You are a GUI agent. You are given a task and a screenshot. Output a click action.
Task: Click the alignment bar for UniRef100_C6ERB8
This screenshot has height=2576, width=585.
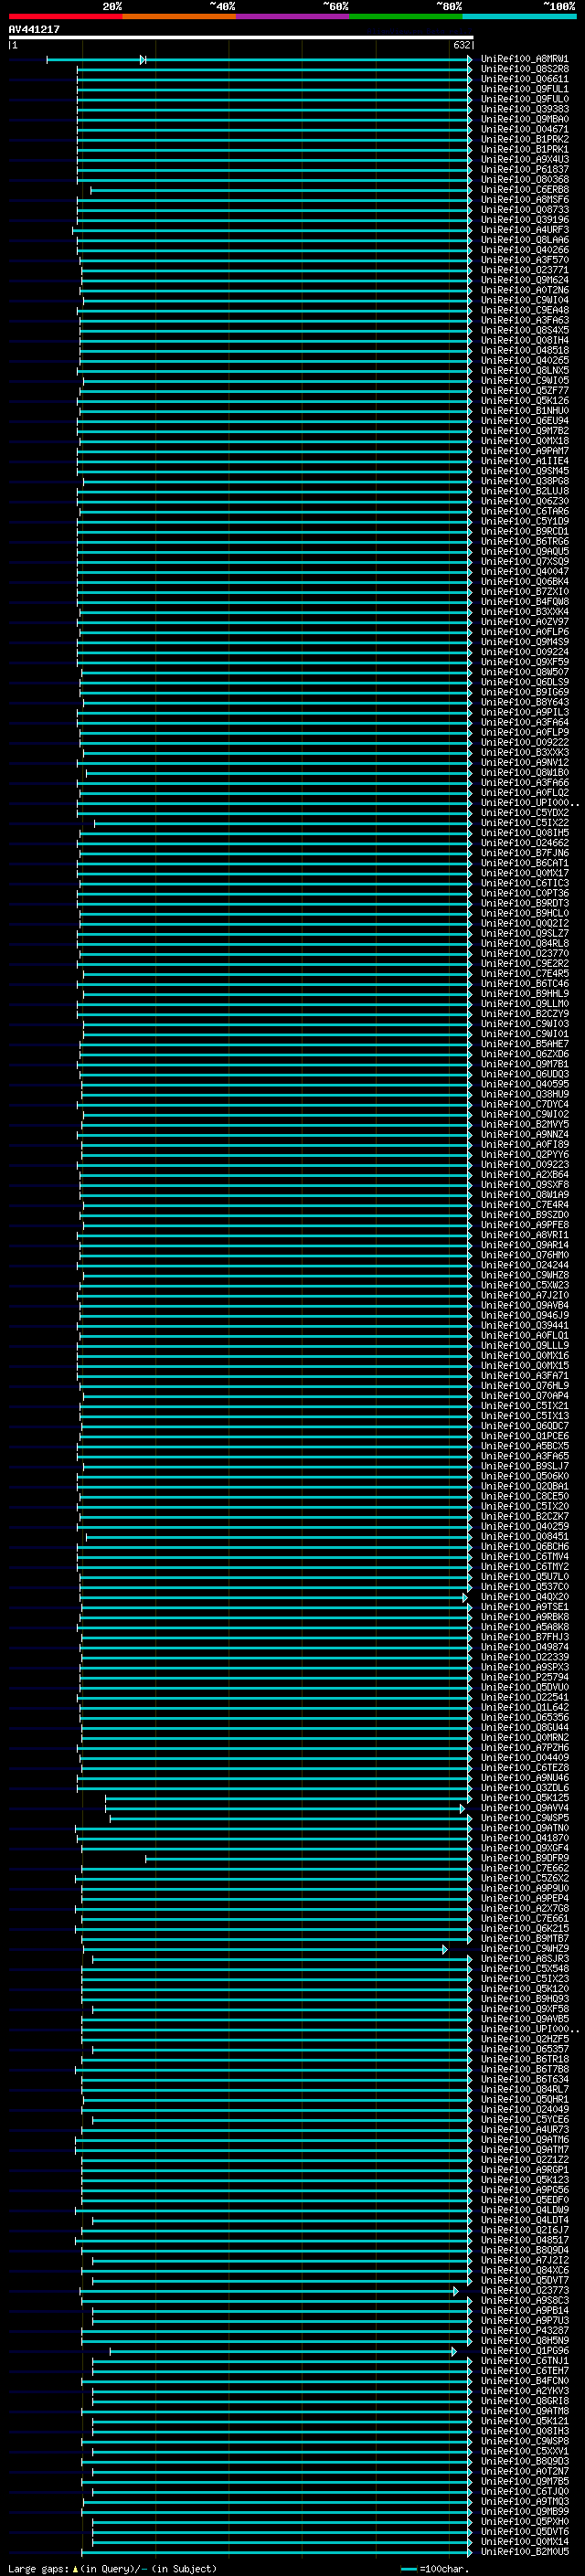(x=281, y=190)
